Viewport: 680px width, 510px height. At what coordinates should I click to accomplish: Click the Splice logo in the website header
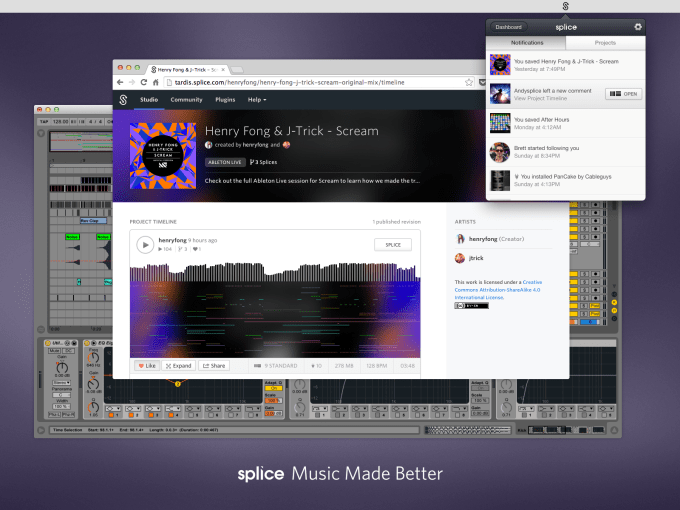pyautogui.click(x=123, y=100)
